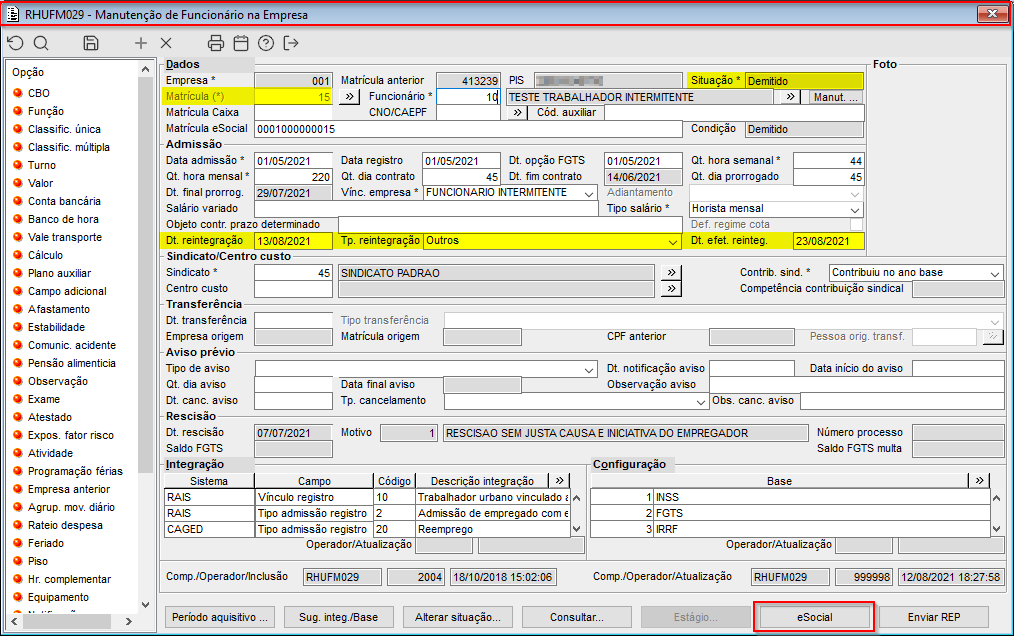This screenshot has width=1014, height=636.
Task: Click the Sug. integ./Base button
Action: (339, 617)
